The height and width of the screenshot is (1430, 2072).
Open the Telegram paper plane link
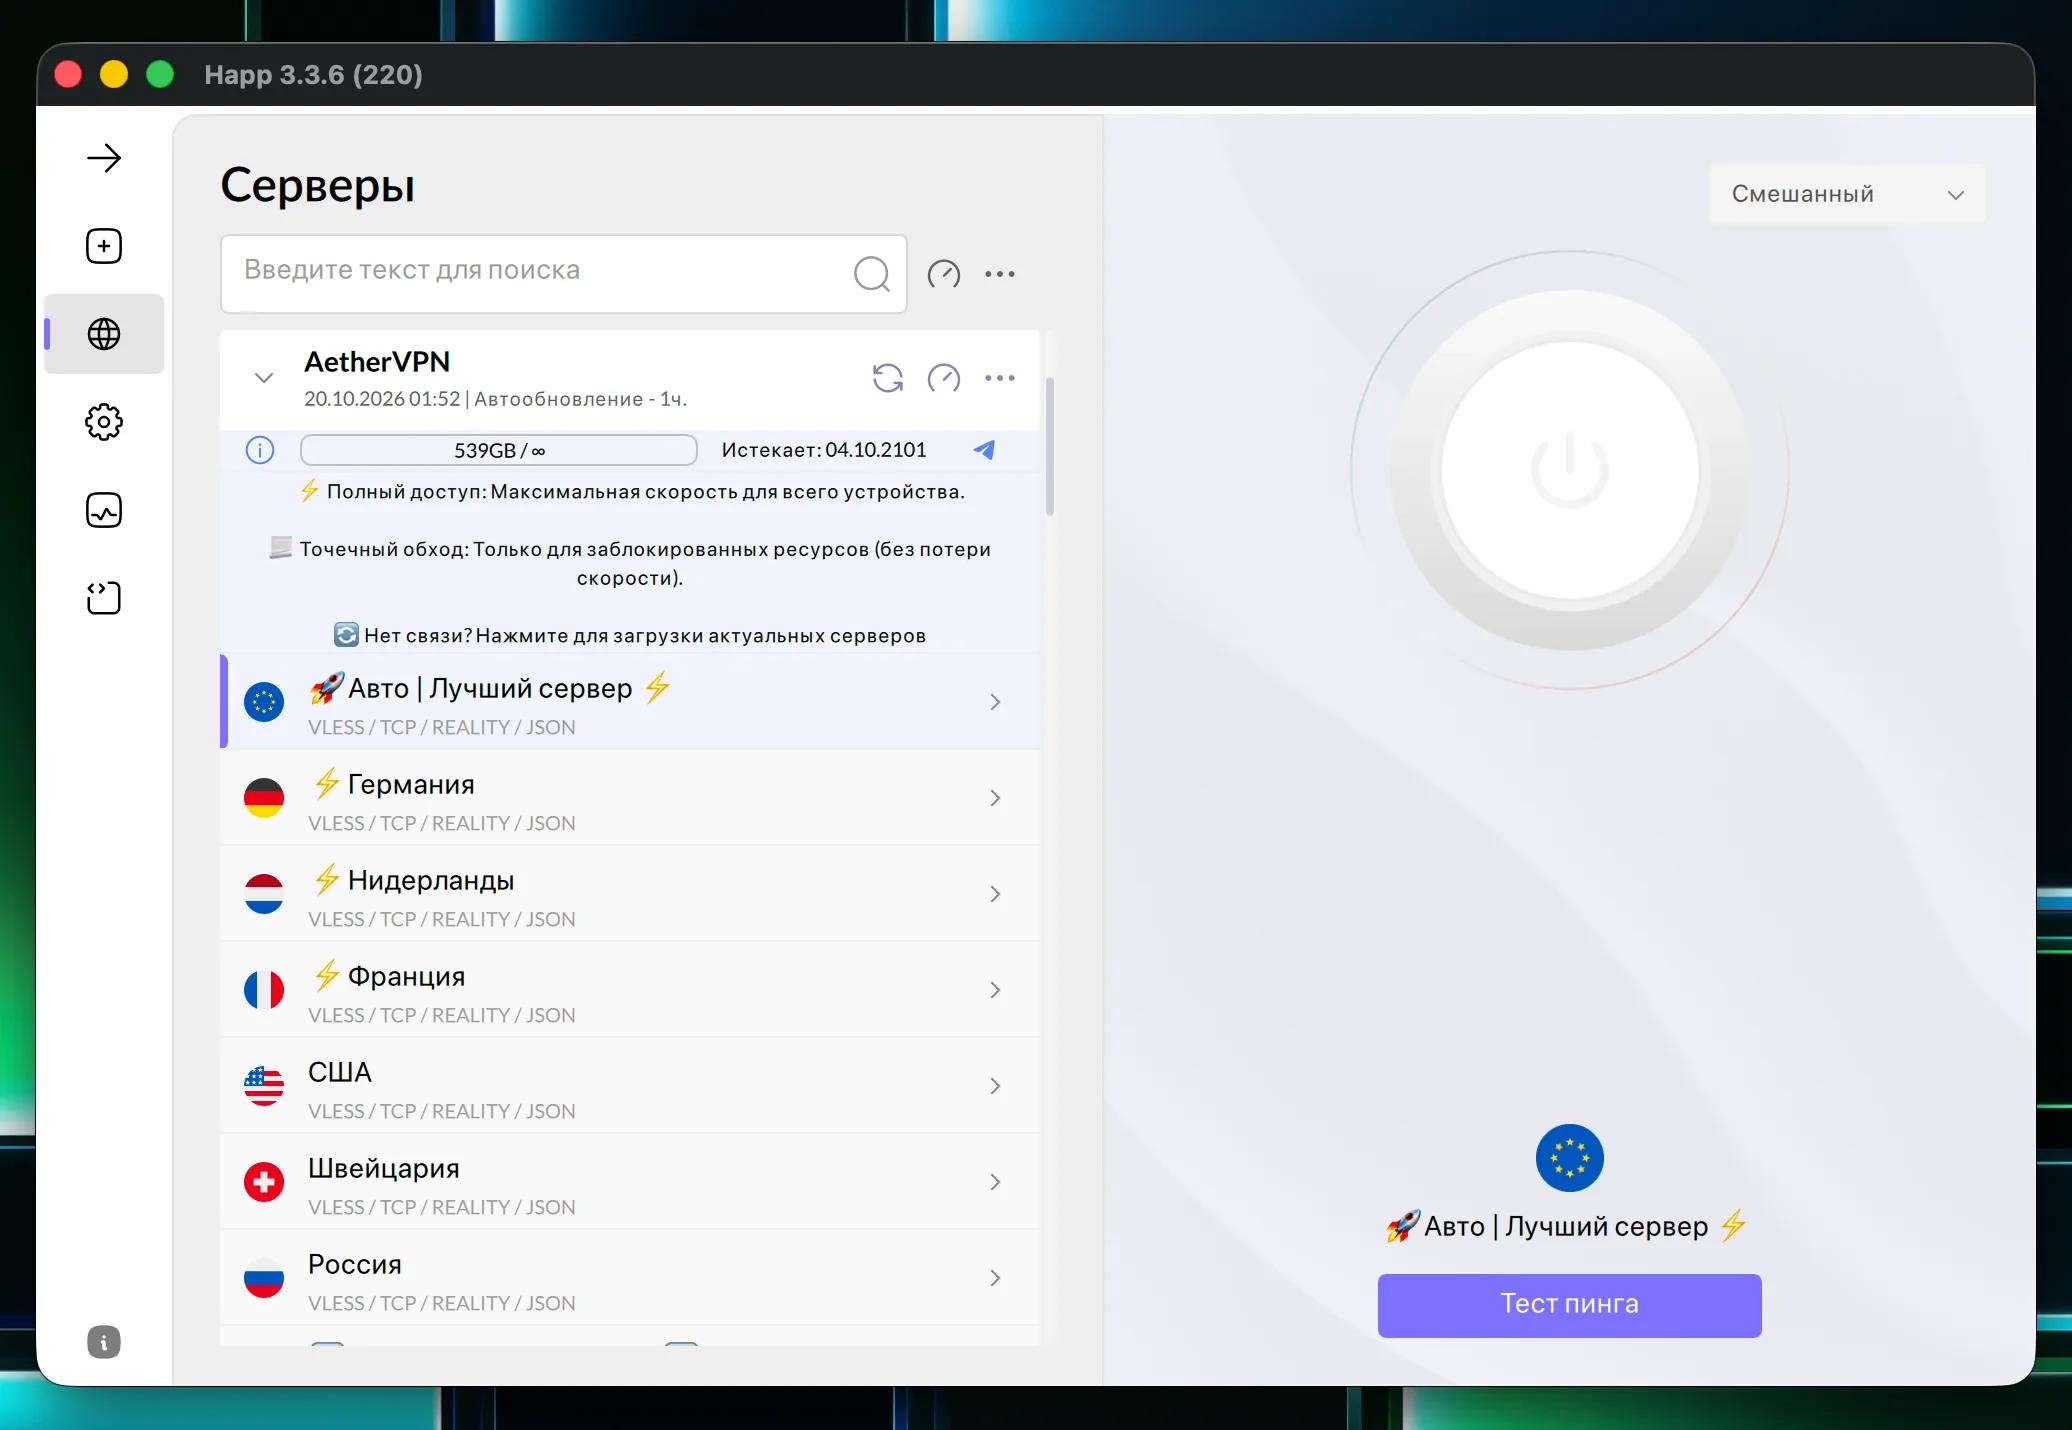click(x=984, y=450)
